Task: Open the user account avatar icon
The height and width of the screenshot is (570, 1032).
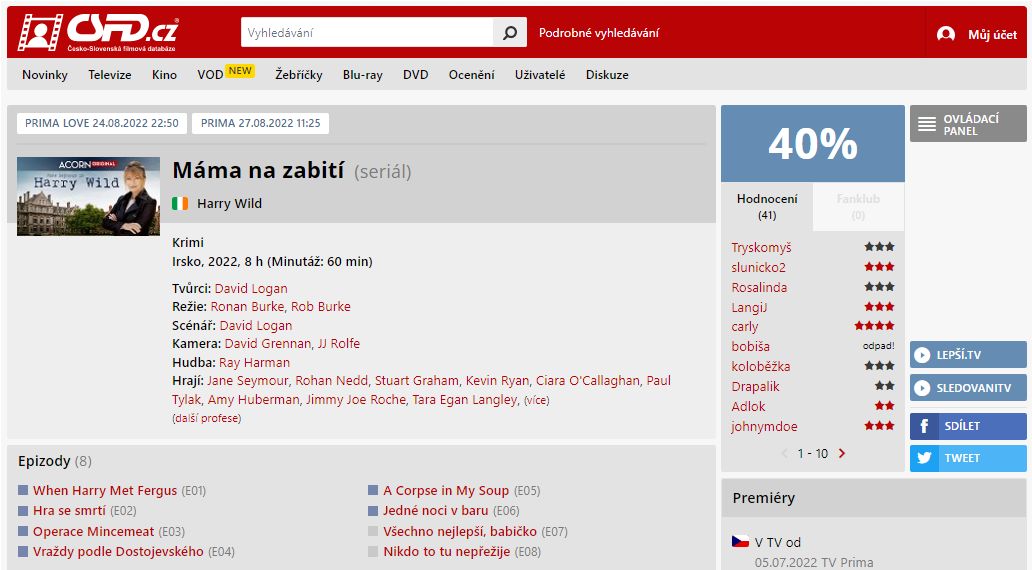Action: (946, 34)
